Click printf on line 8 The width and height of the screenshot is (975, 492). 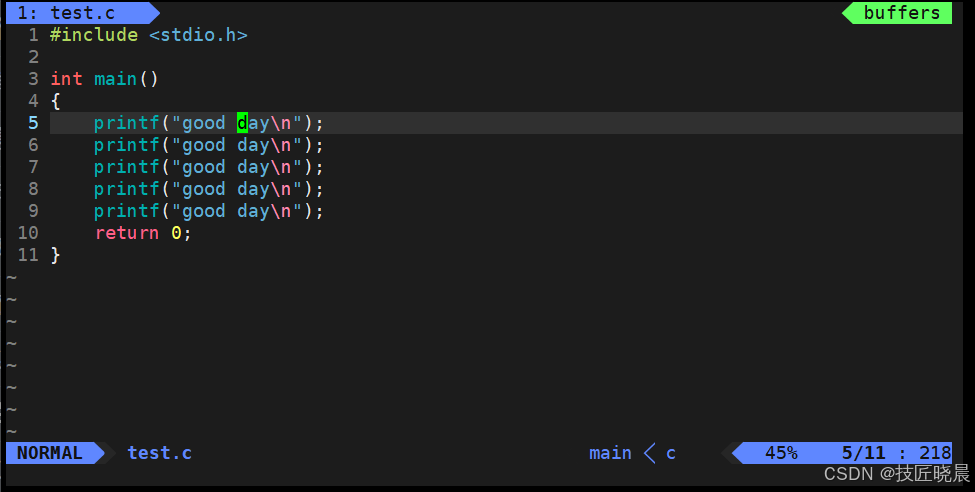pos(127,189)
